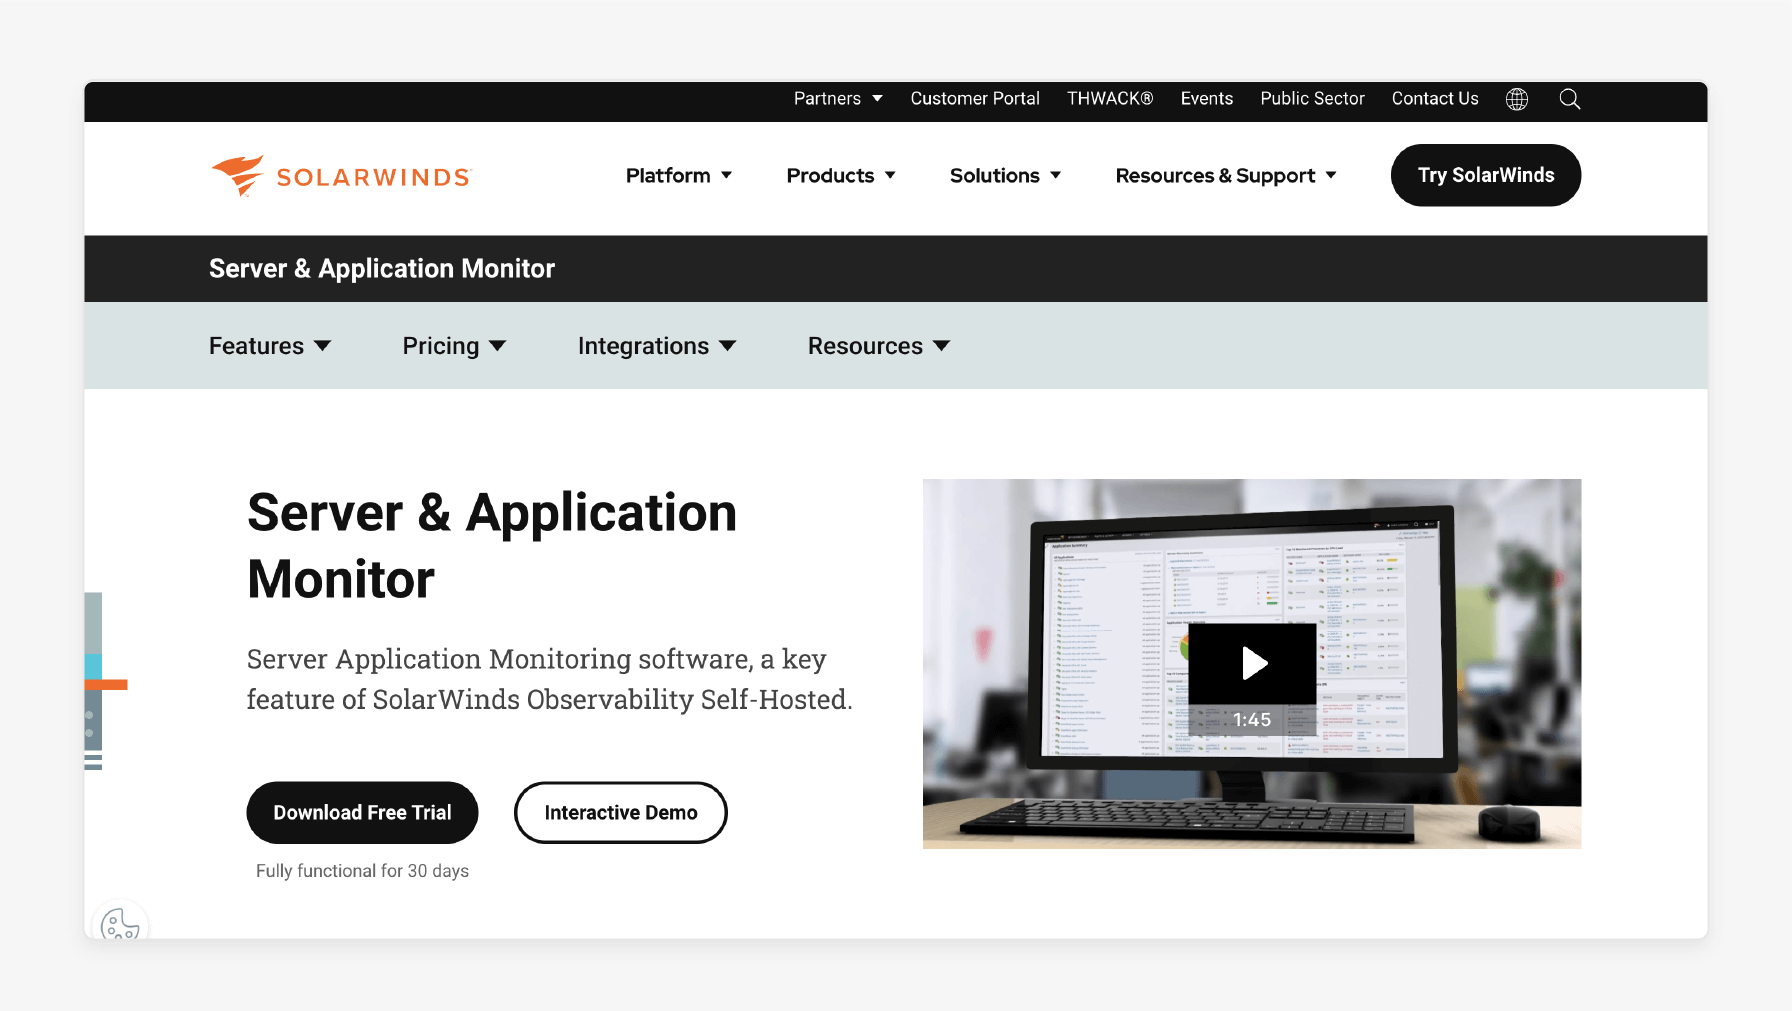Screen dimensions: 1792x1011
Task: Open the Integrations submenu
Action: [x=657, y=346]
